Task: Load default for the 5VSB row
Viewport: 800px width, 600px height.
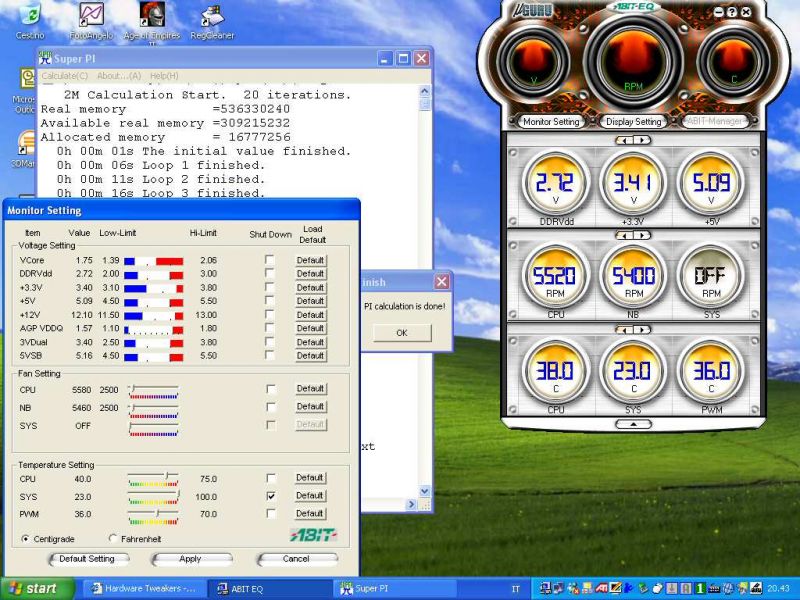Action: [x=310, y=355]
